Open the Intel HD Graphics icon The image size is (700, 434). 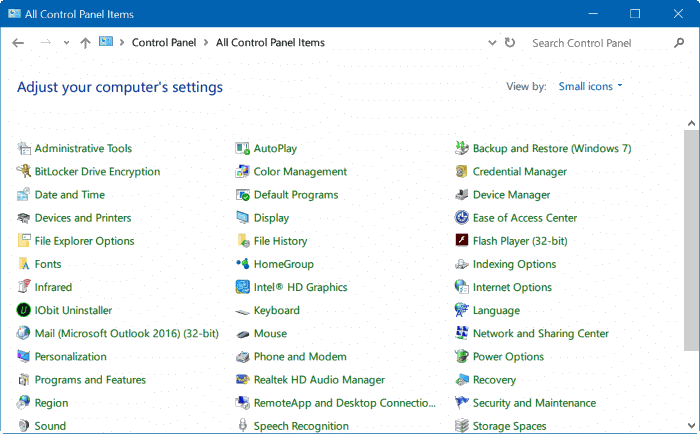pyautogui.click(x=242, y=287)
